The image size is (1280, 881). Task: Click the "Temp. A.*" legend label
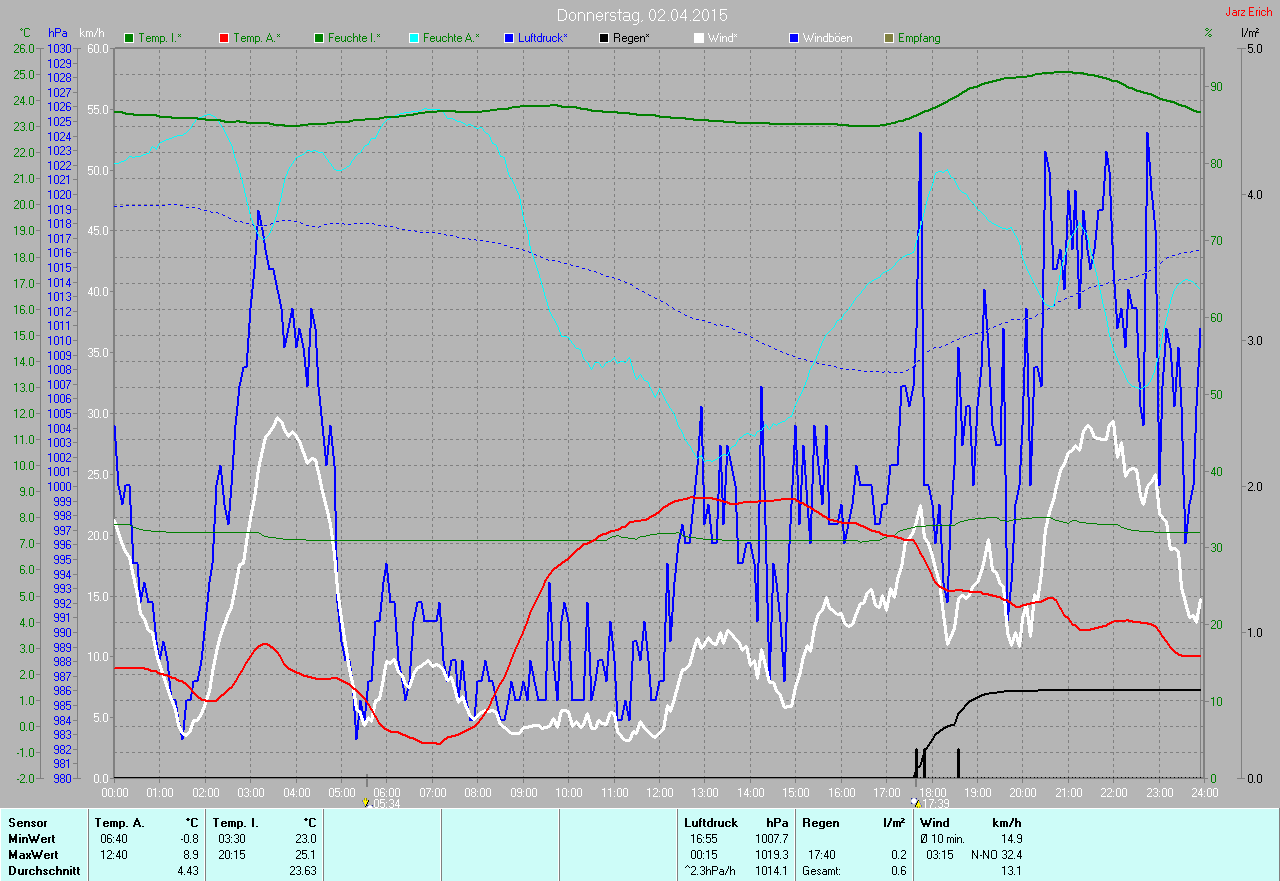(x=257, y=38)
